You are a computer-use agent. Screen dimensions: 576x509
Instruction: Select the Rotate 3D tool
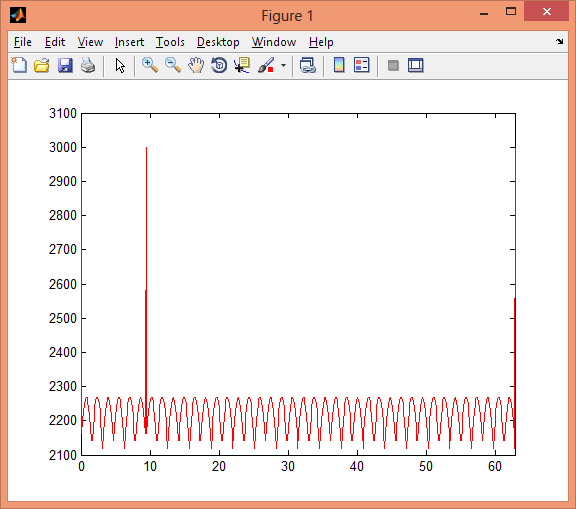tap(219, 65)
